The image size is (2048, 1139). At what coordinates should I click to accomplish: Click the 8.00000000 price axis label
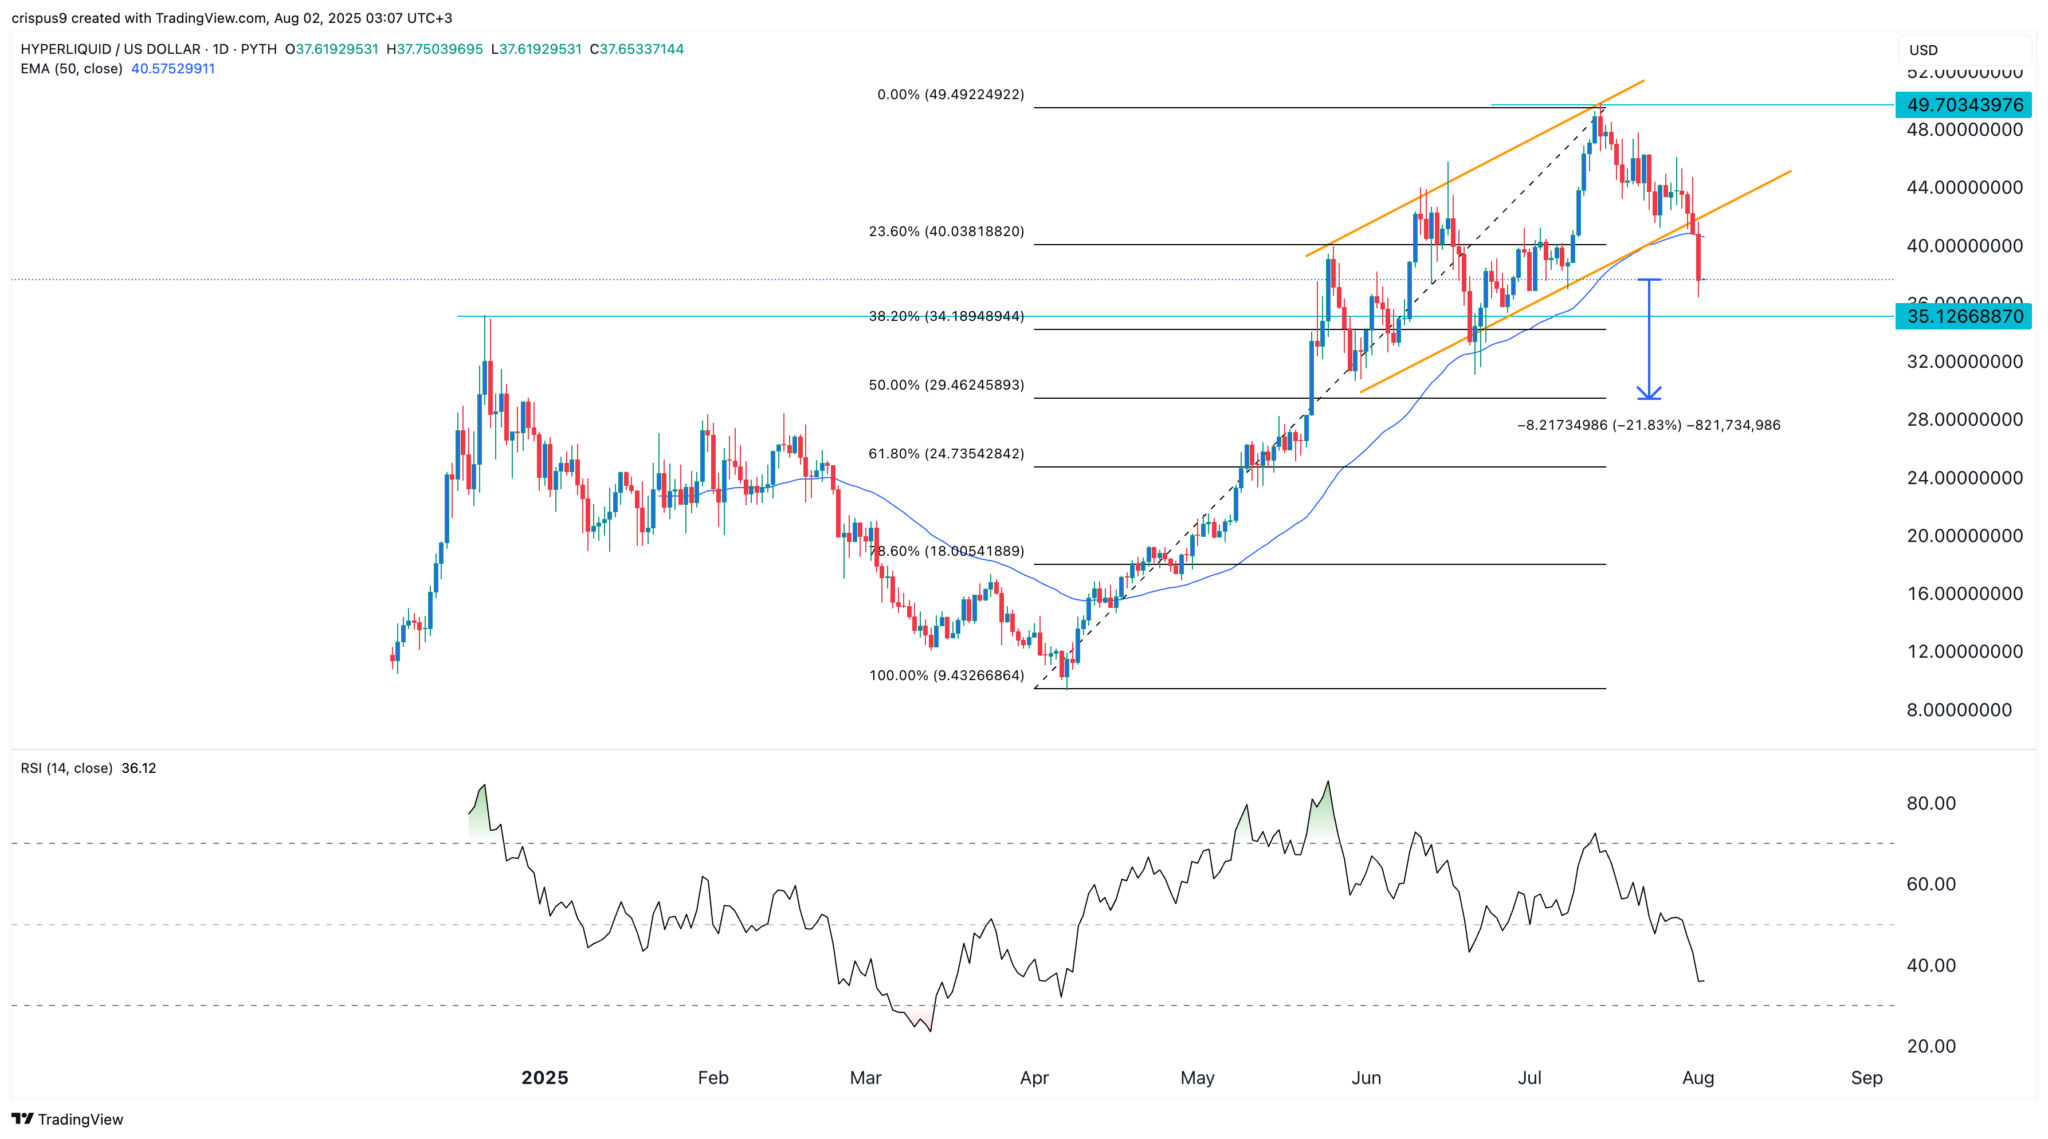tap(1960, 710)
